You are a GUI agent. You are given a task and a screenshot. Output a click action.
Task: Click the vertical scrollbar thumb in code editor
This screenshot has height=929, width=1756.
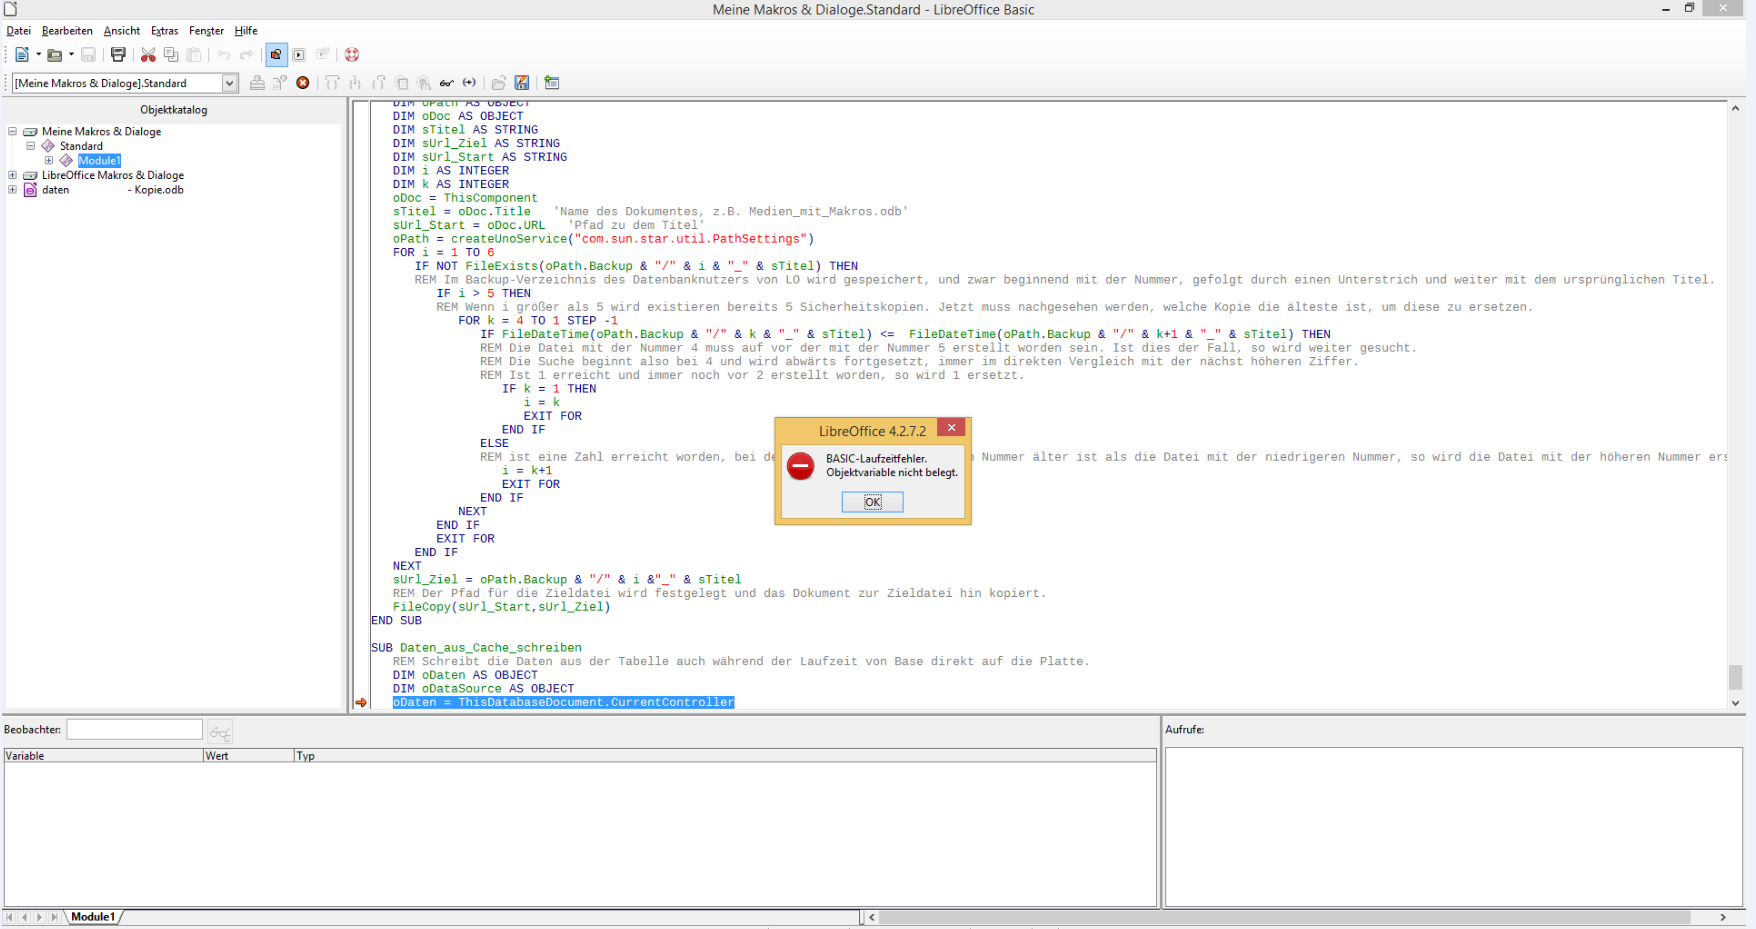pyautogui.click(x=1736, y=678)
